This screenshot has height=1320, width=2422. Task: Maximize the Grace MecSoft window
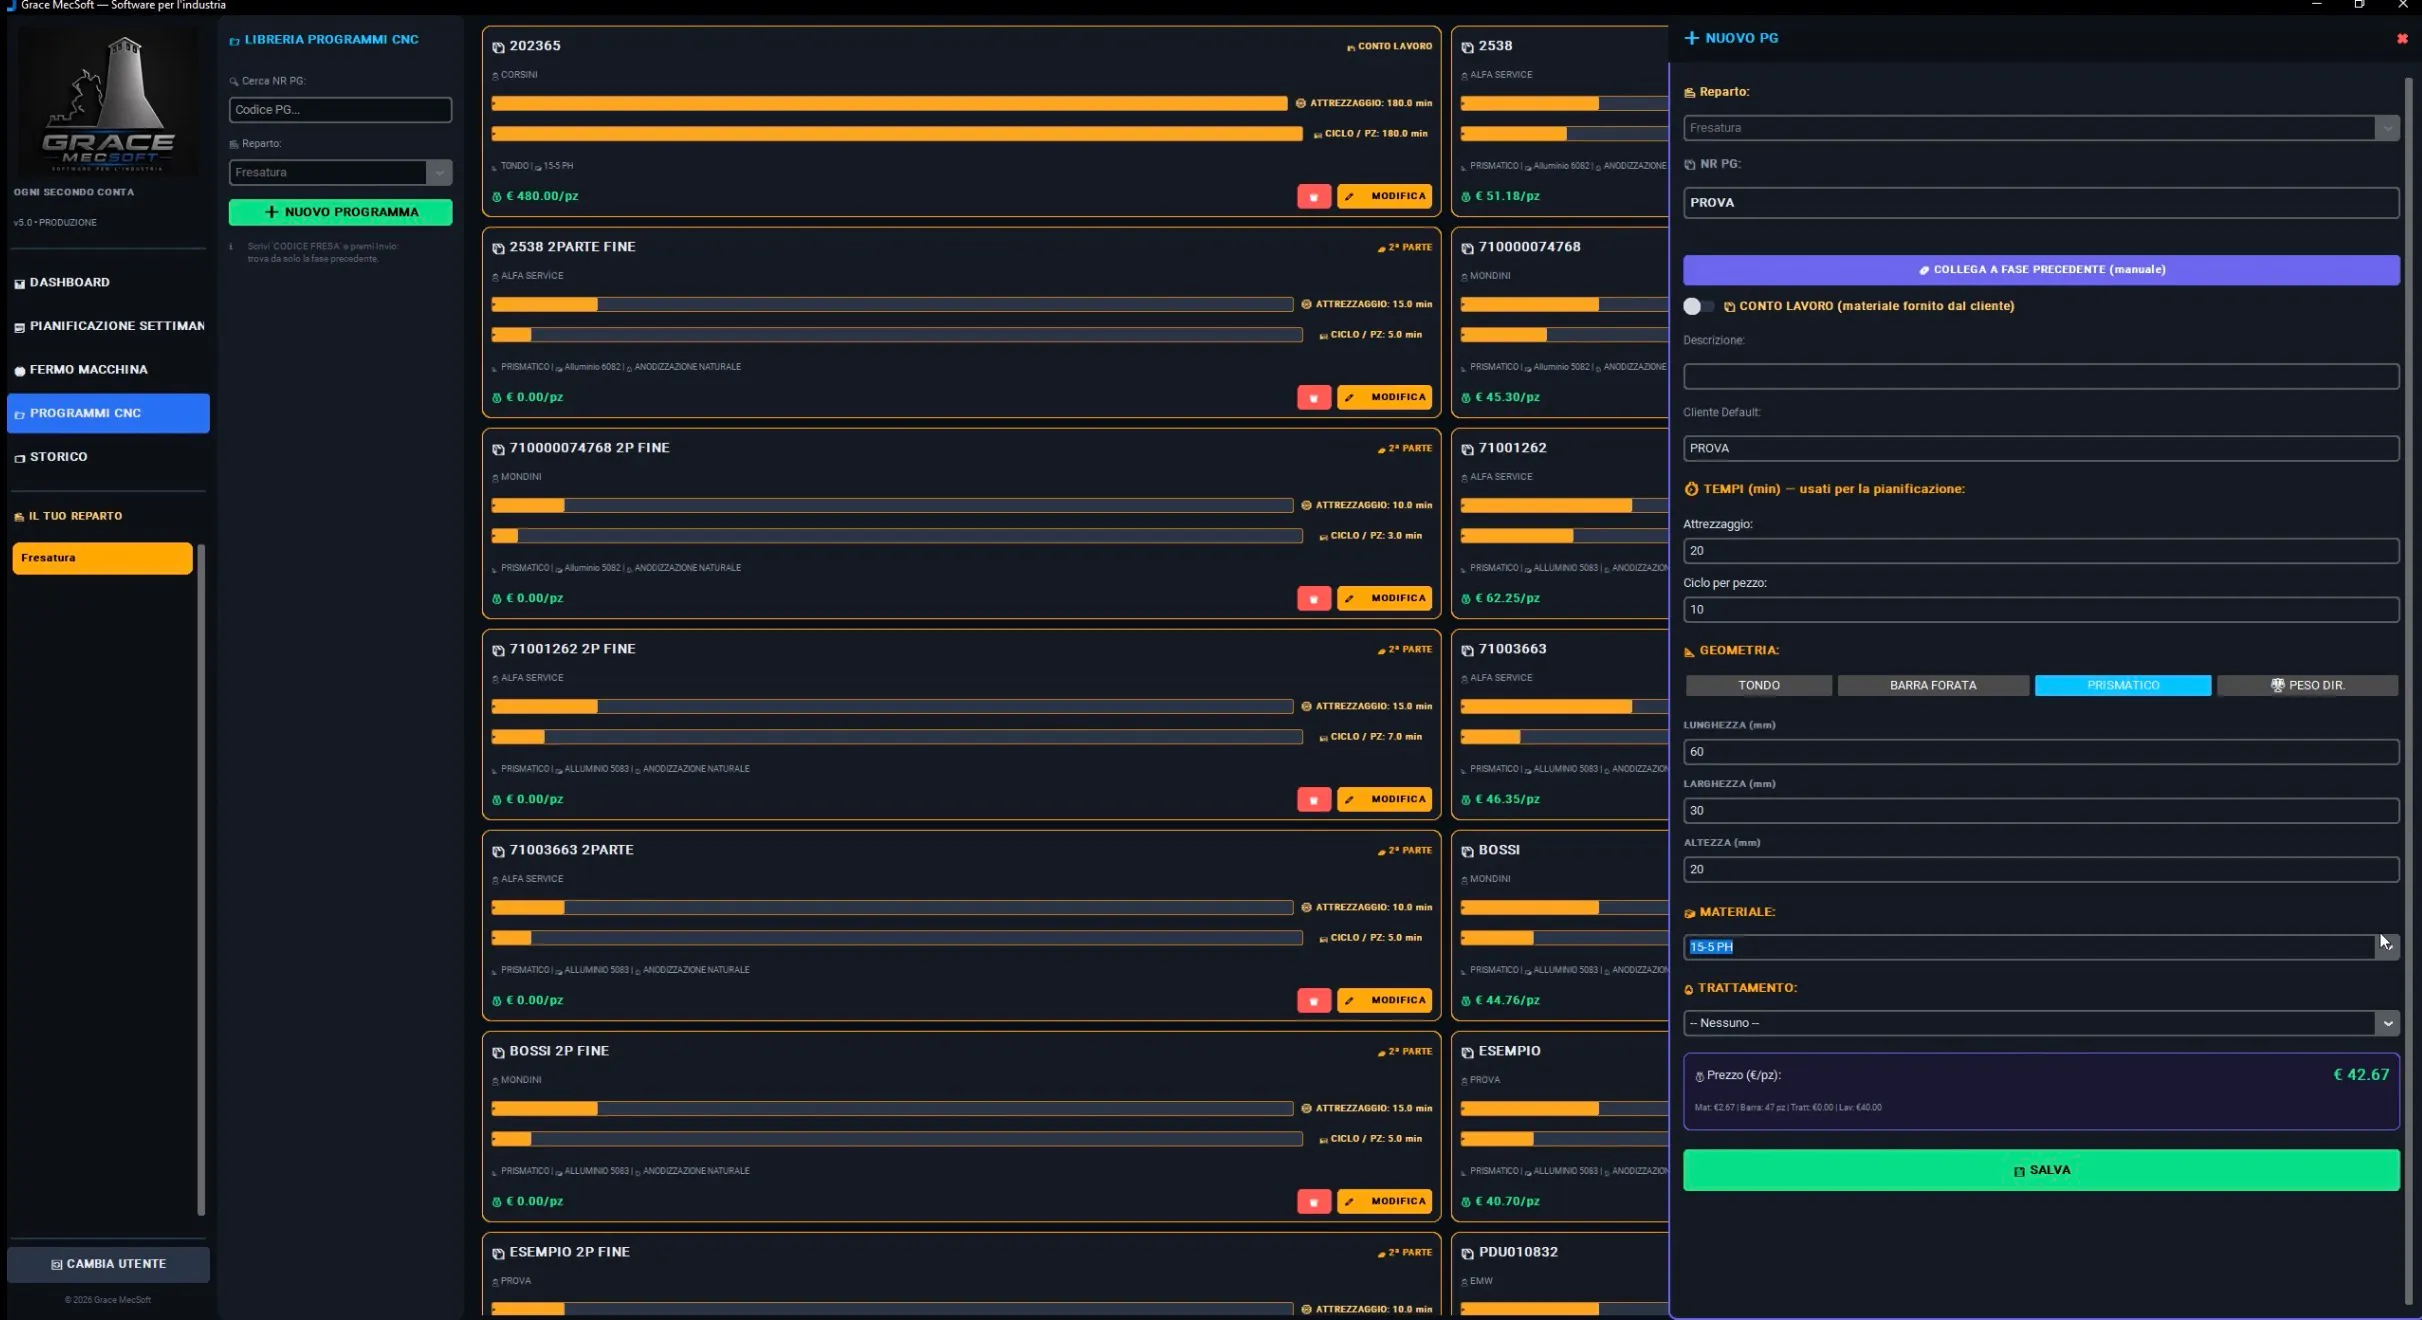coord(2359,5)
